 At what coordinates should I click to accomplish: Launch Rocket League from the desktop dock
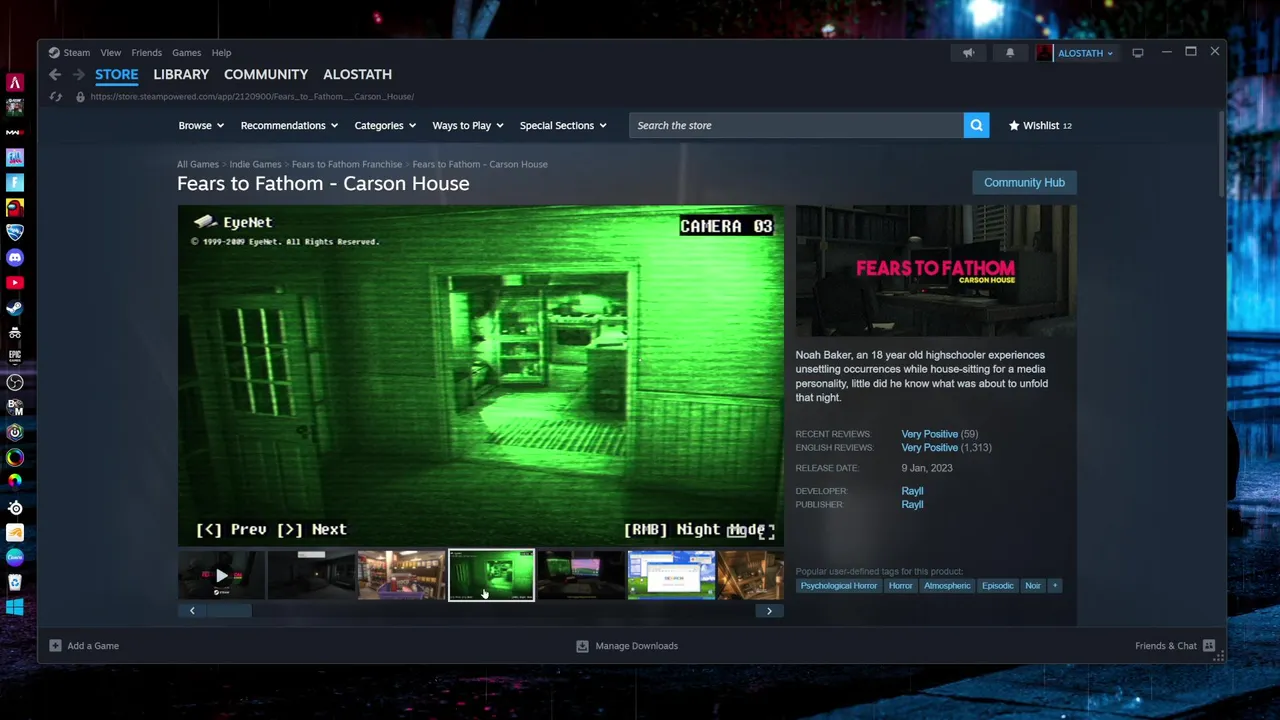pyautogui.click(x=15, y=233)
